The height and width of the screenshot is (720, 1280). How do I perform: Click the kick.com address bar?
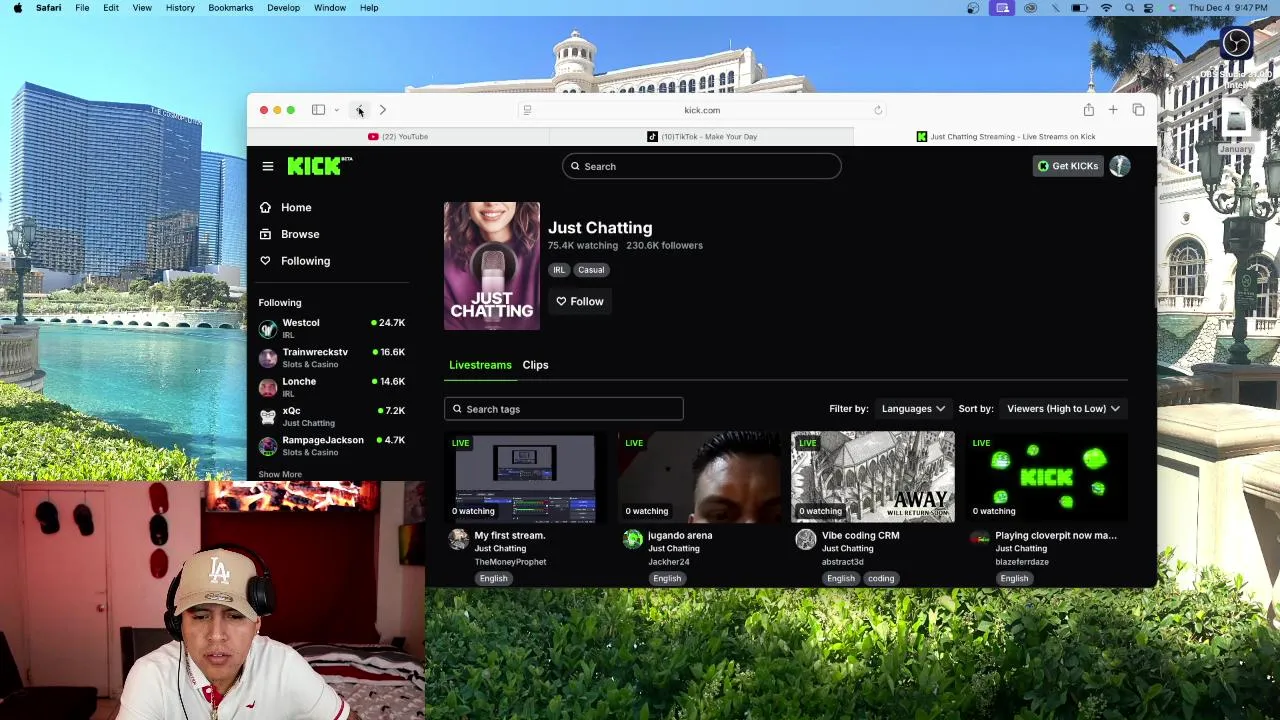coord(702,110)
